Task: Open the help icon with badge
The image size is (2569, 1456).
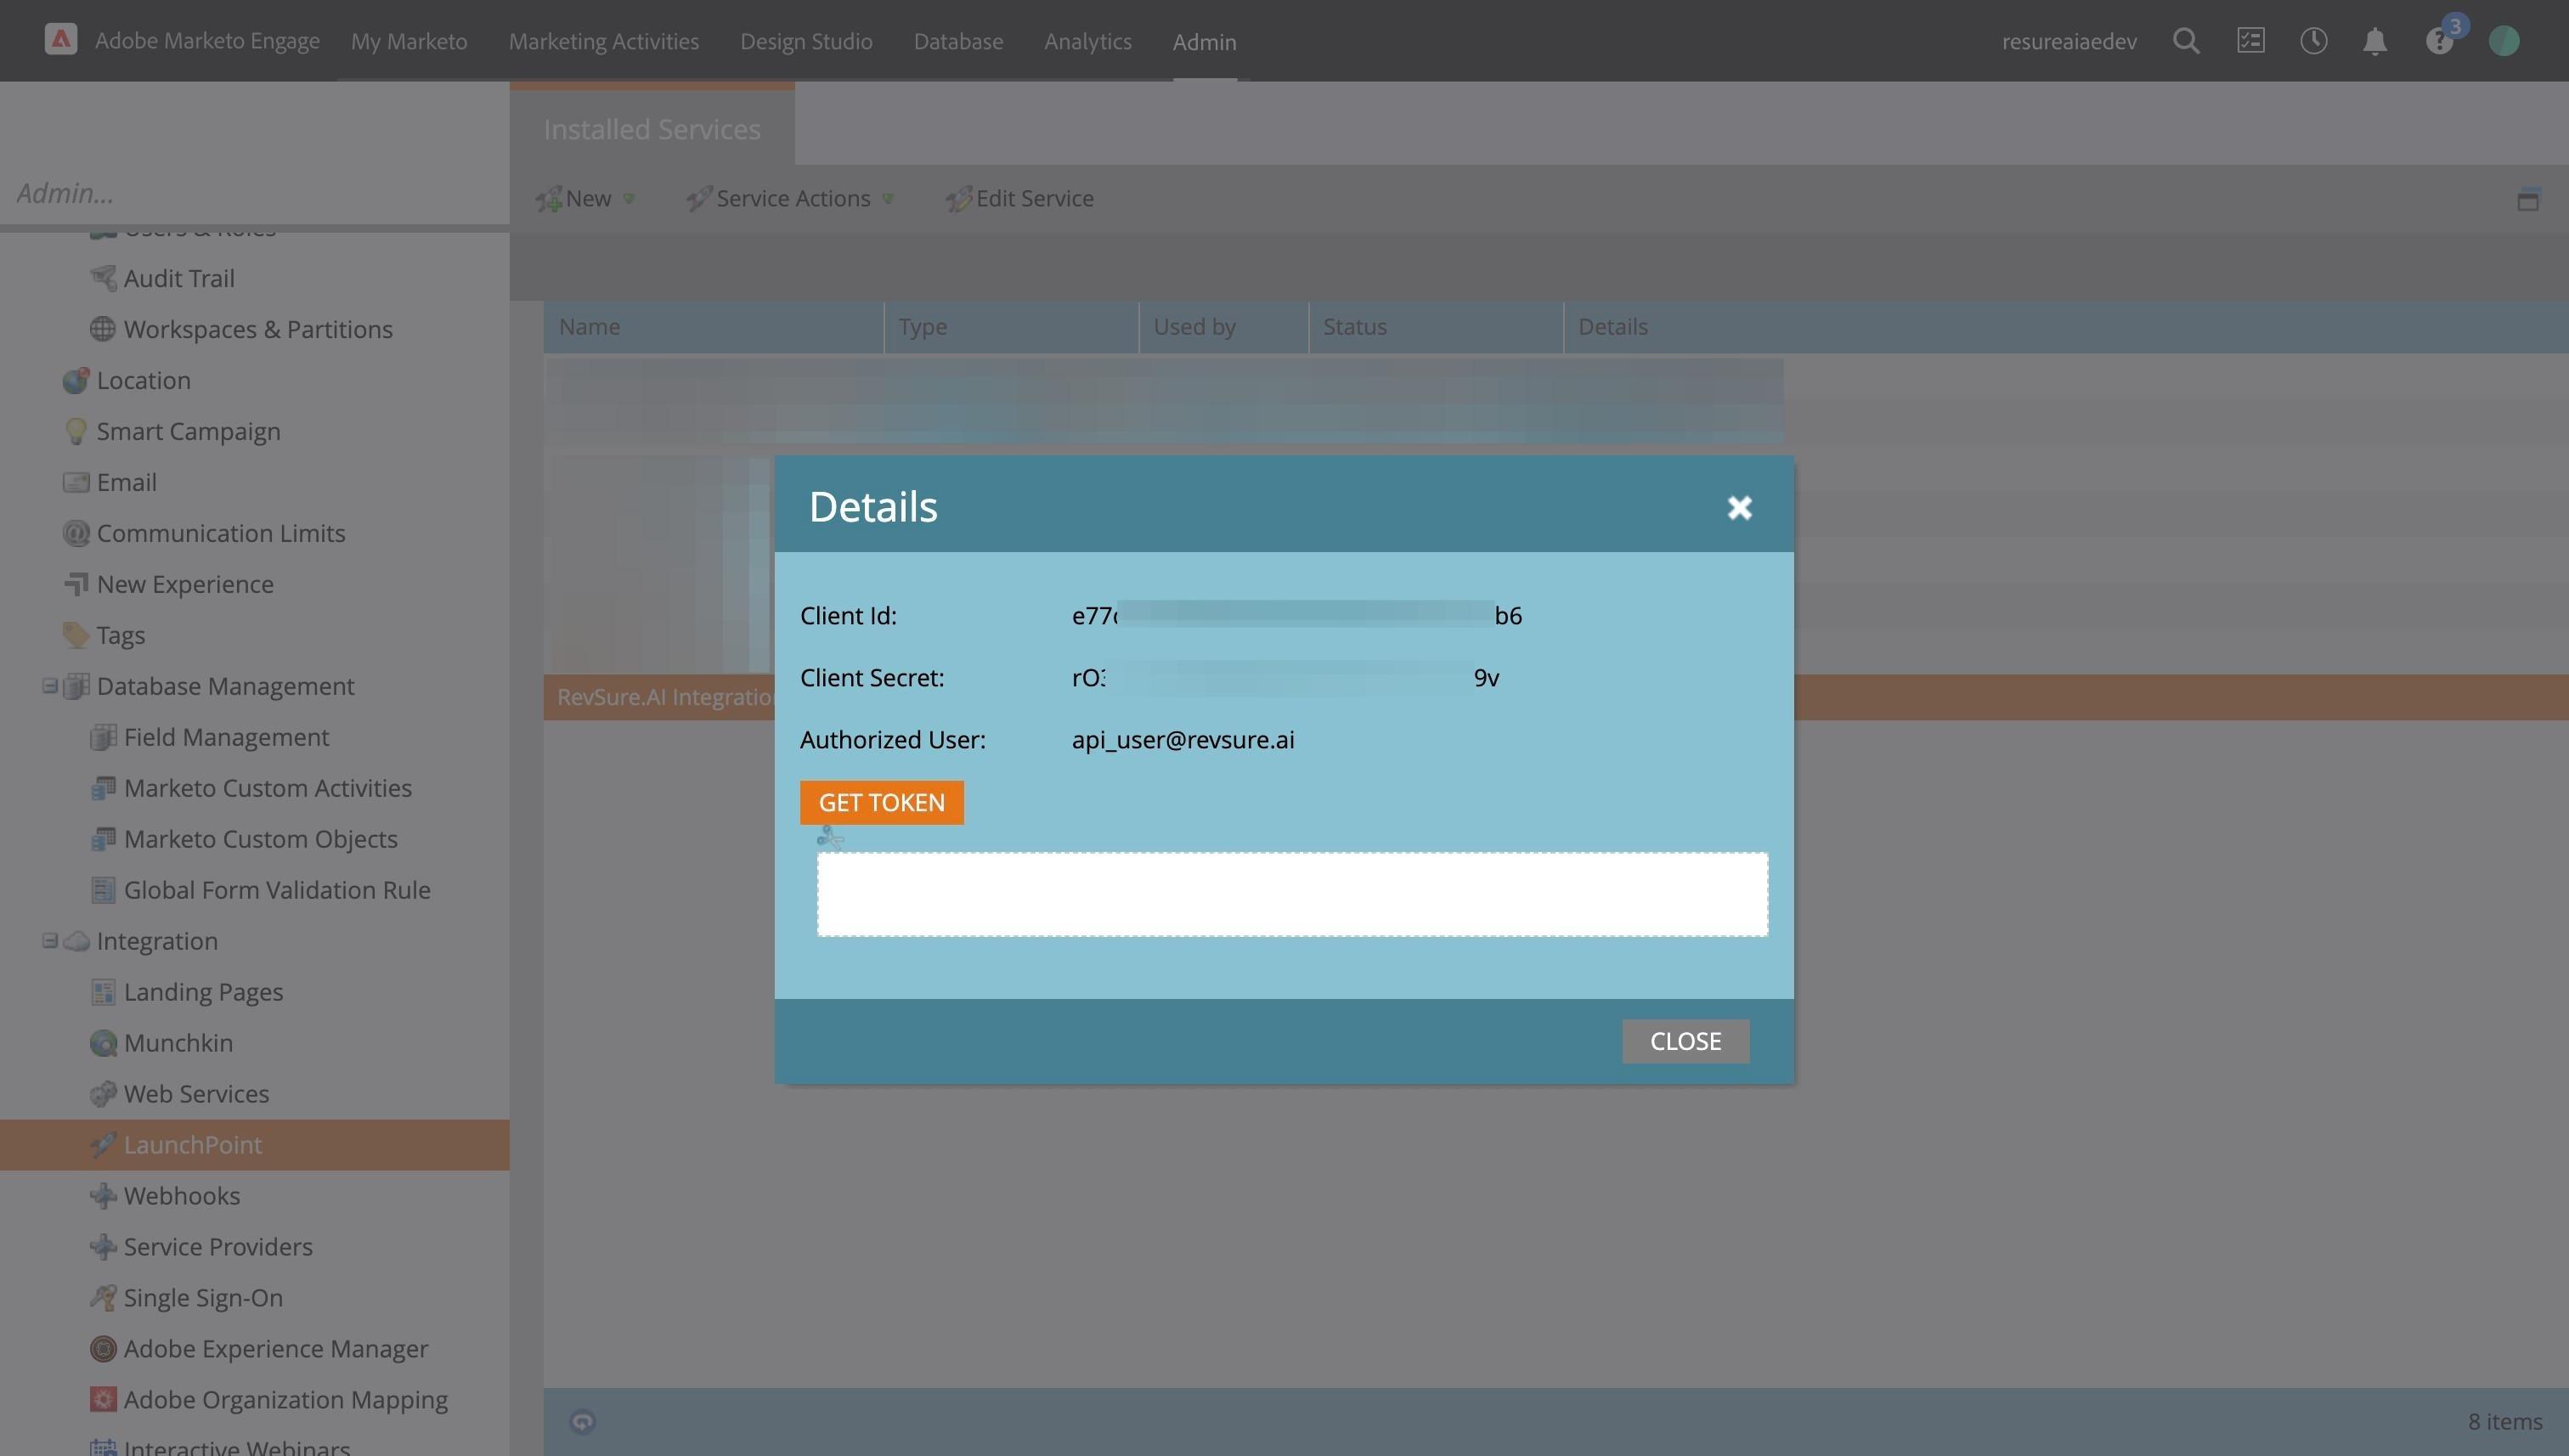Action: (x=2439, y=41)
